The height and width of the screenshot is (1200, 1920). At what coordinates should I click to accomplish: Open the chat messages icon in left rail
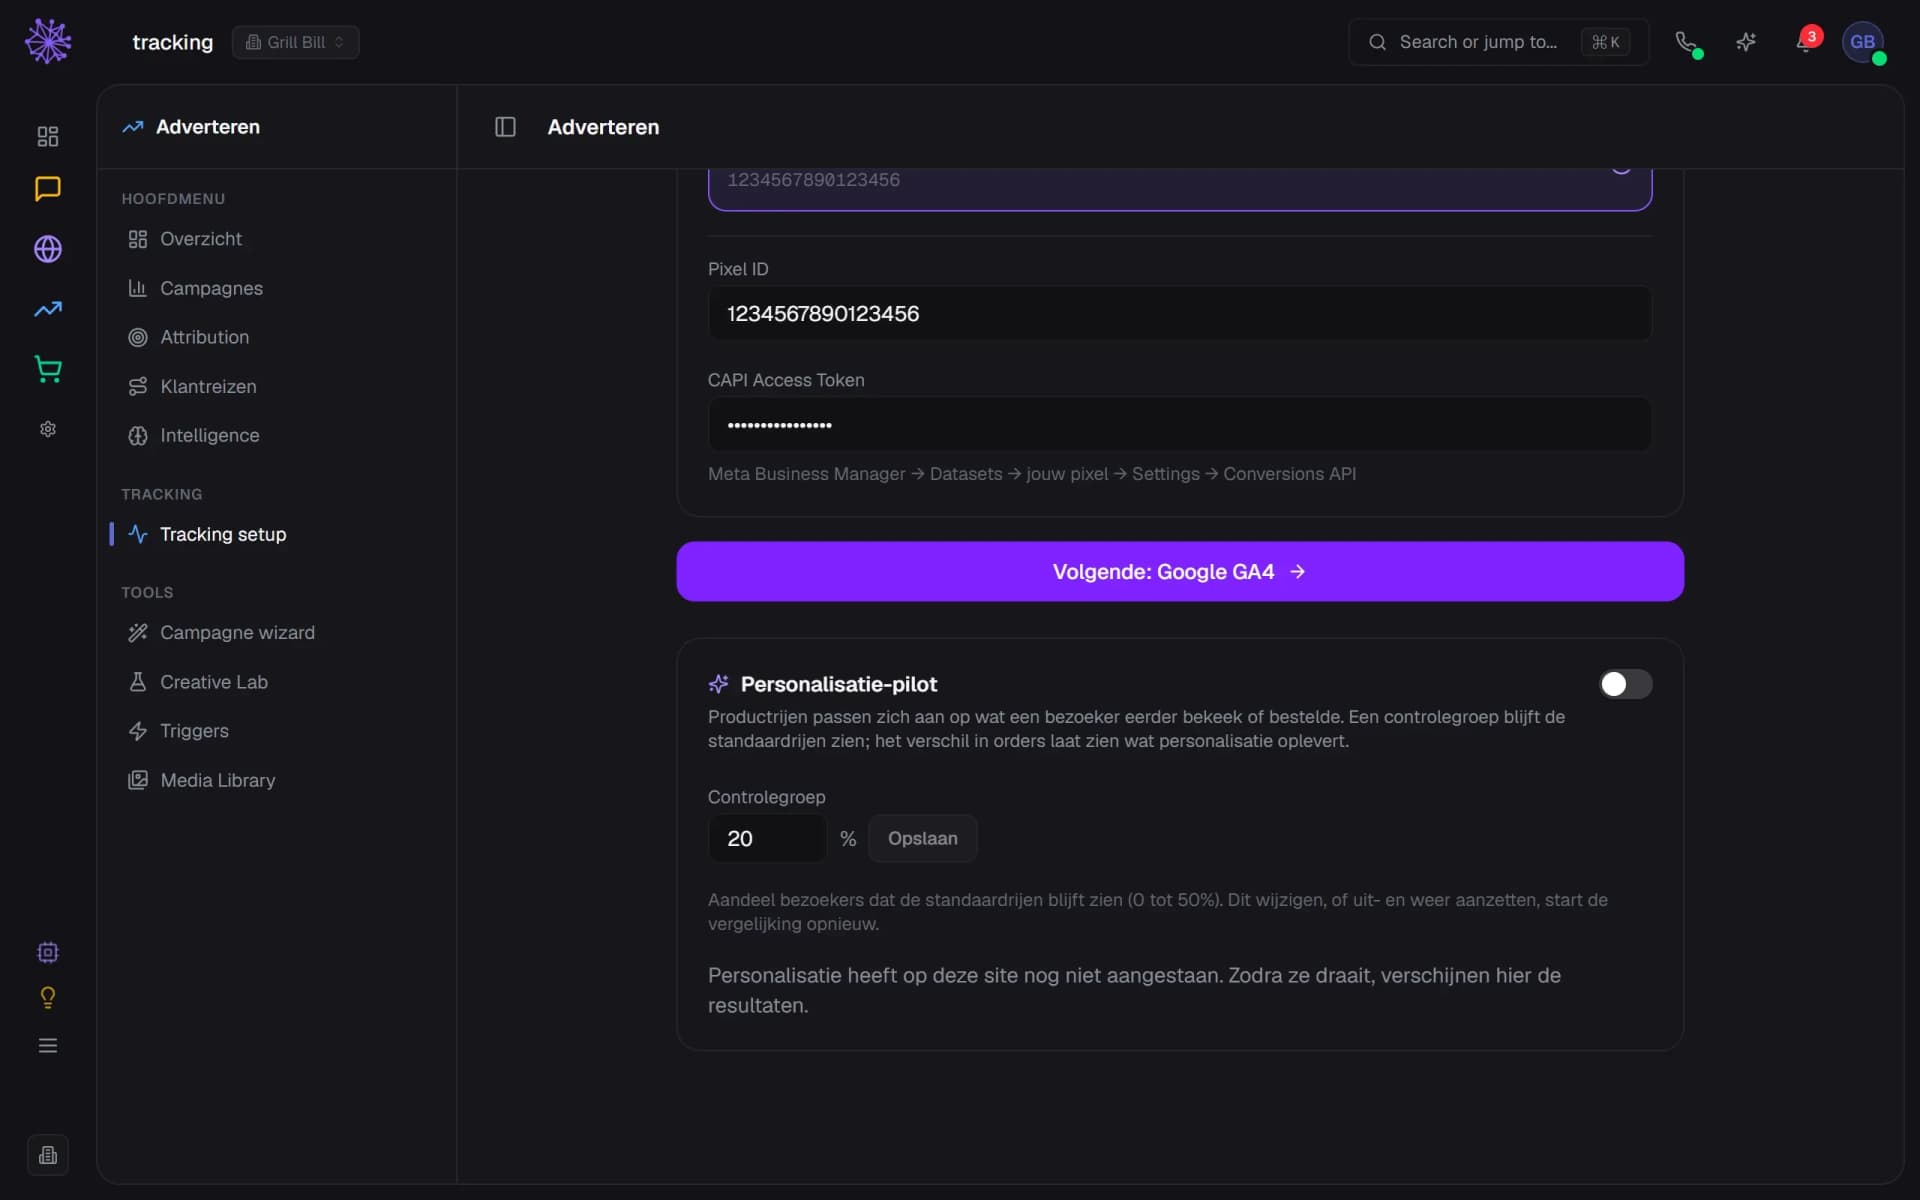[x=48, y=189]
